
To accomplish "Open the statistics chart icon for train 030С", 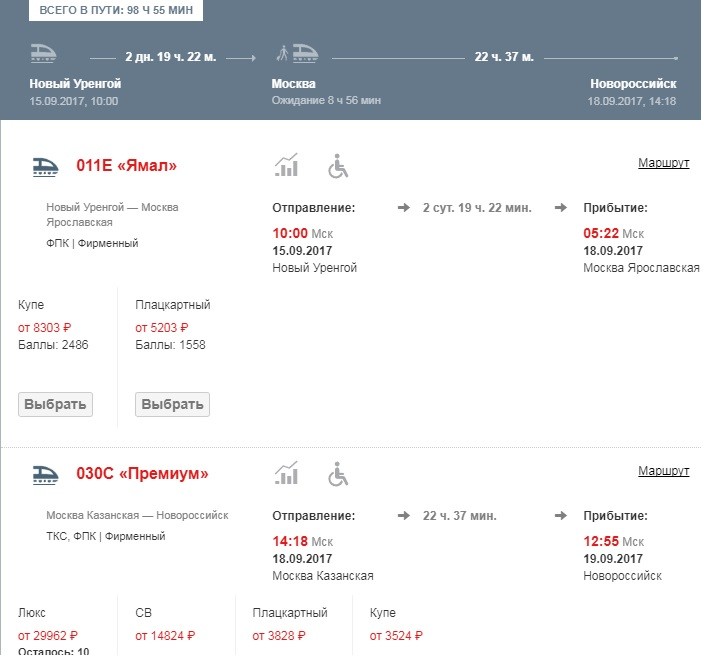I will pyautogui.click(x=287, y=473).
